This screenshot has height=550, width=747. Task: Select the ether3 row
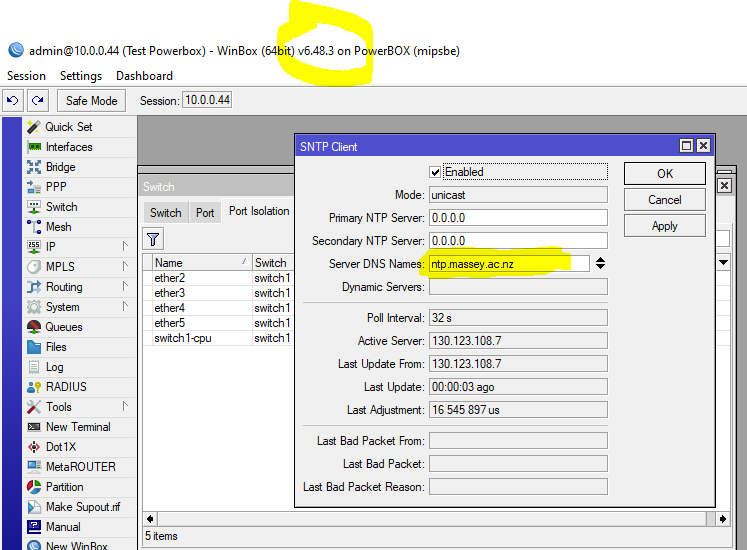[x=218, y=293]
